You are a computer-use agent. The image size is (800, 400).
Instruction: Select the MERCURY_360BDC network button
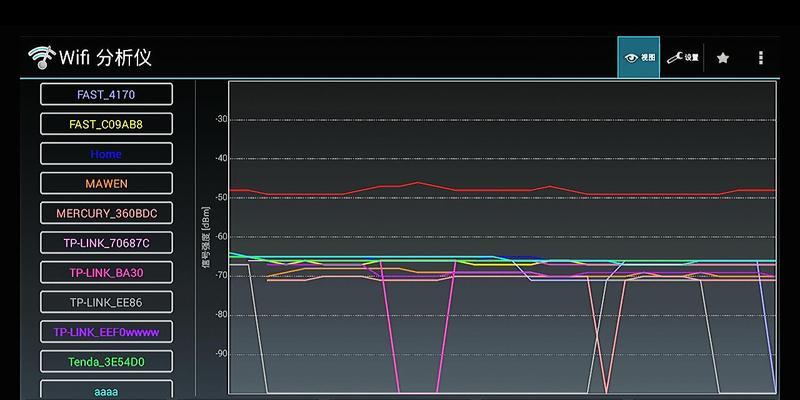coord(106,213)
